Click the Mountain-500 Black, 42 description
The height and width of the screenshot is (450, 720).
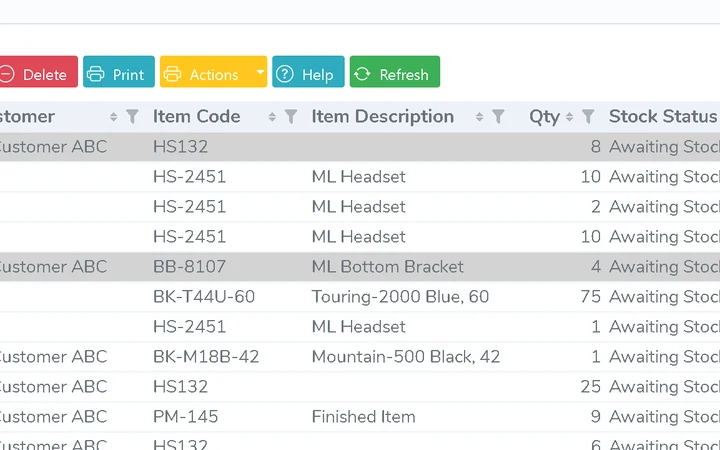tap(405, 357)
